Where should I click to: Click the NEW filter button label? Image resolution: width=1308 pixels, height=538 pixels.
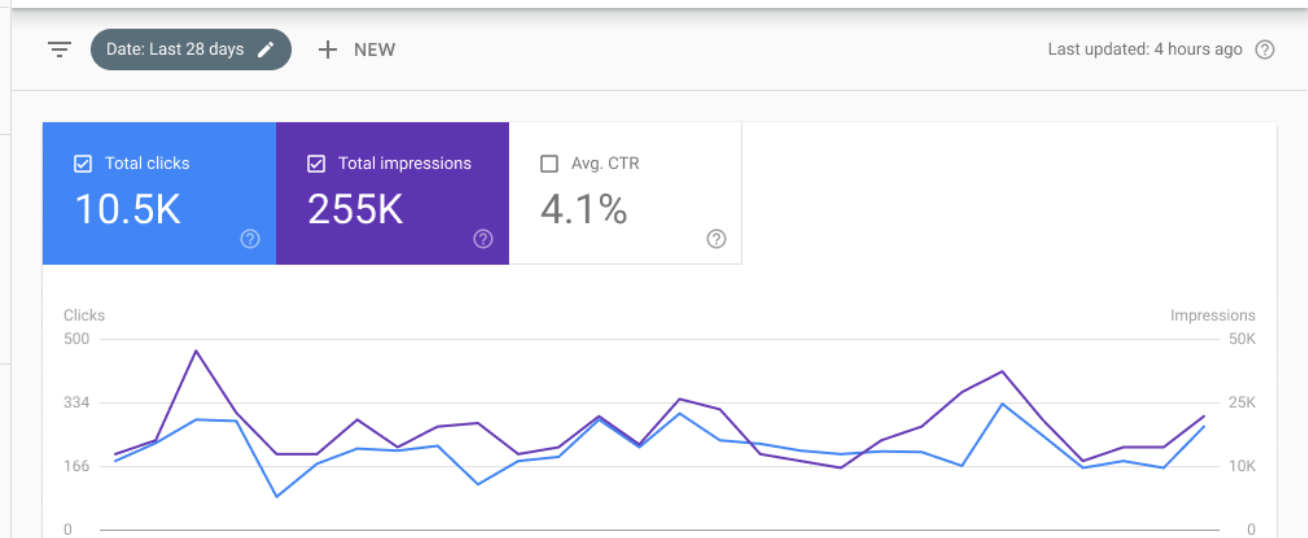coord(374,50)
